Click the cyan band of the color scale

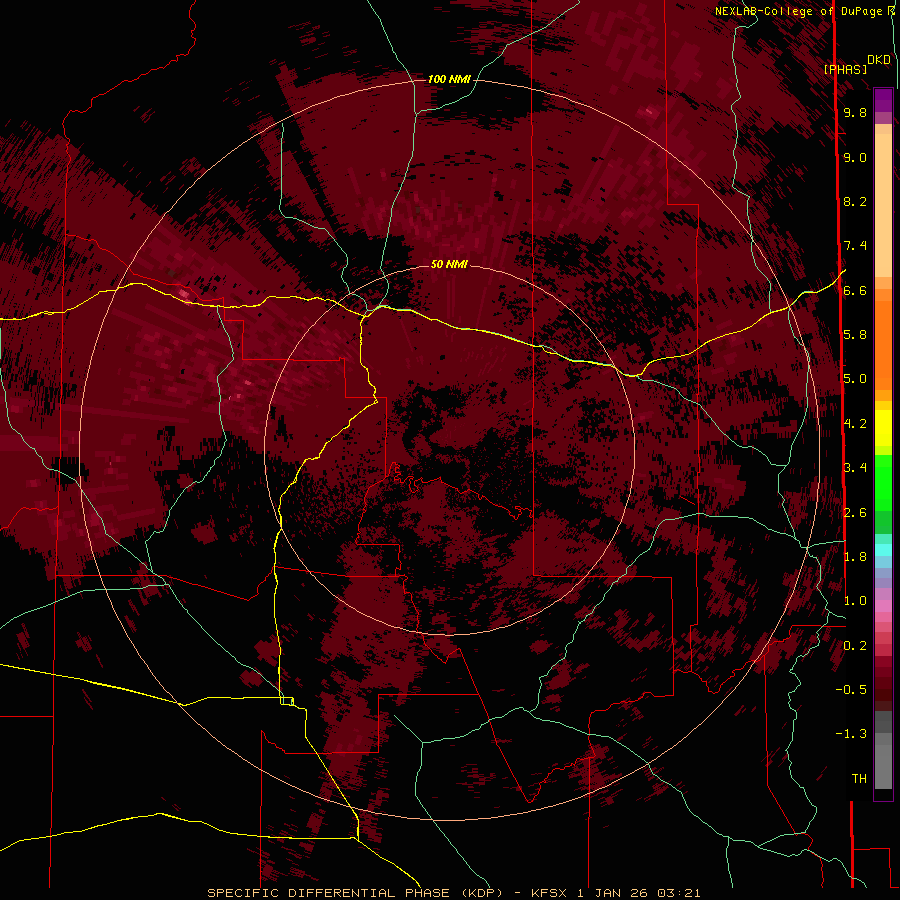coord(883,550)
